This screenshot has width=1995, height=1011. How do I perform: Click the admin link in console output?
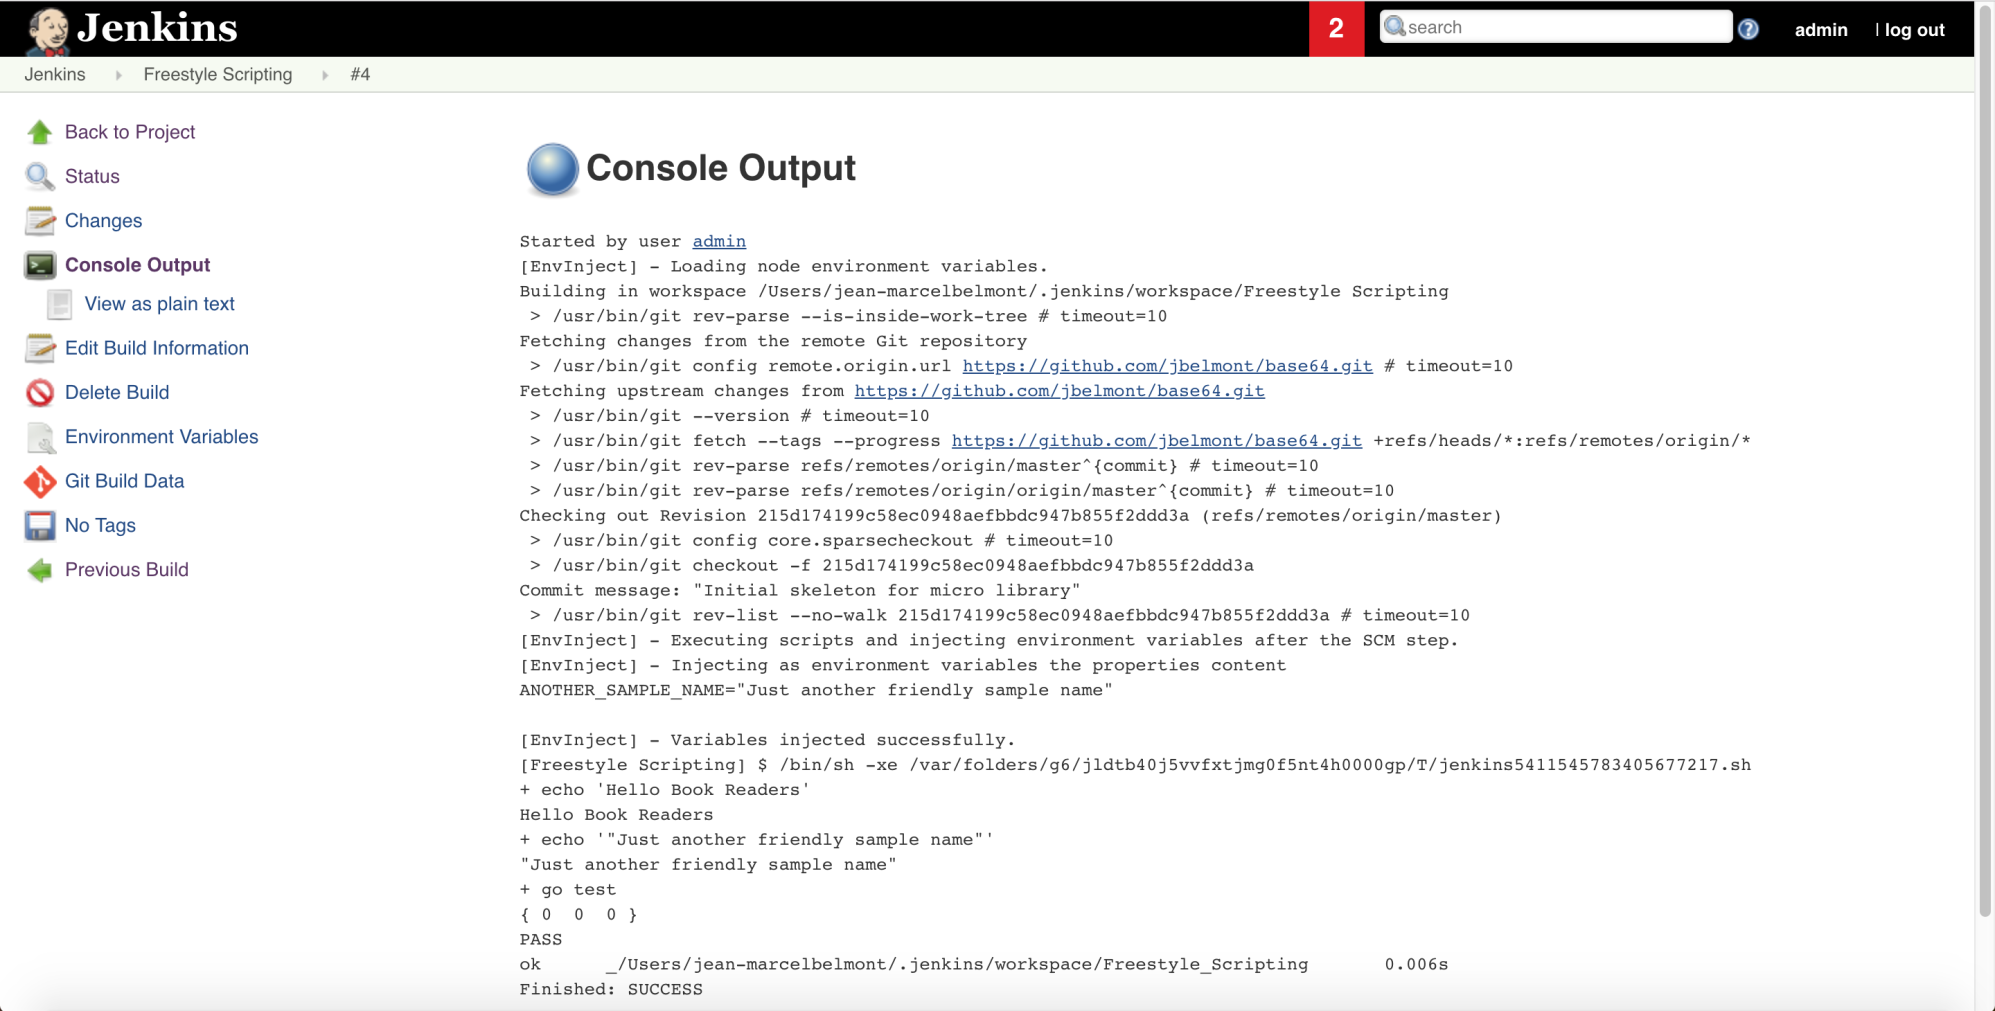click(719, 241)
